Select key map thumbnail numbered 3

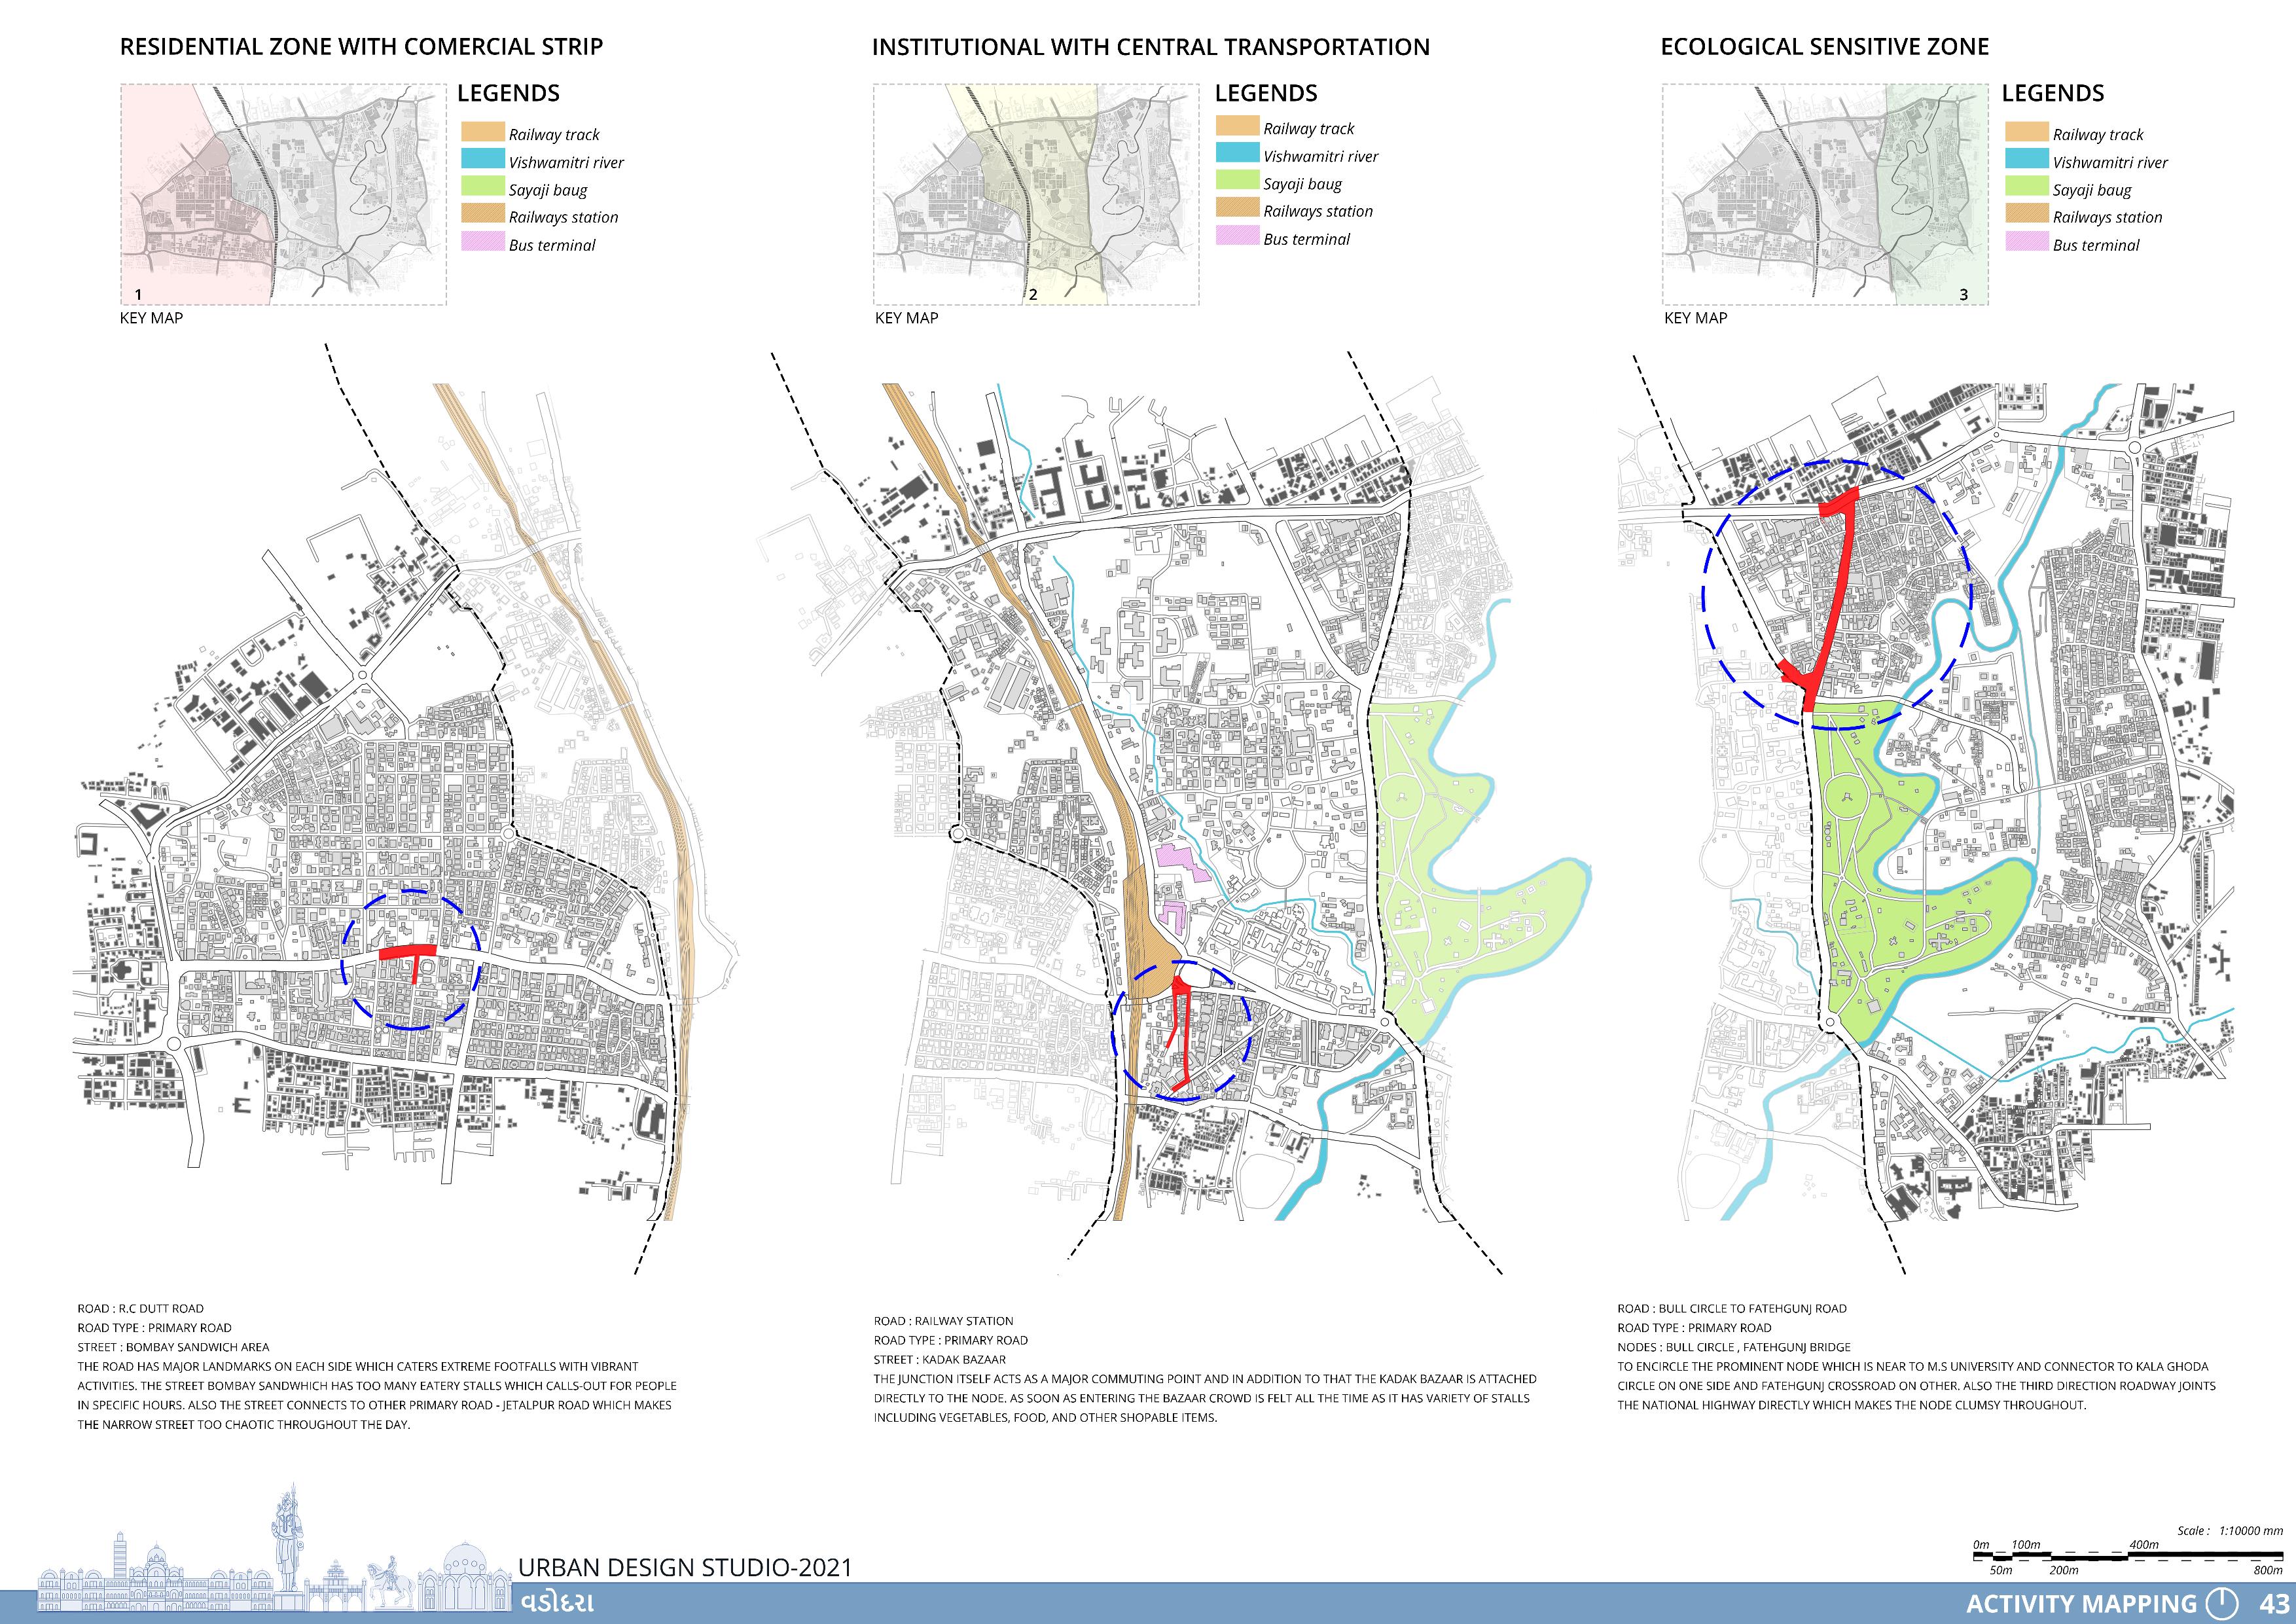[x=1825, y=194]
